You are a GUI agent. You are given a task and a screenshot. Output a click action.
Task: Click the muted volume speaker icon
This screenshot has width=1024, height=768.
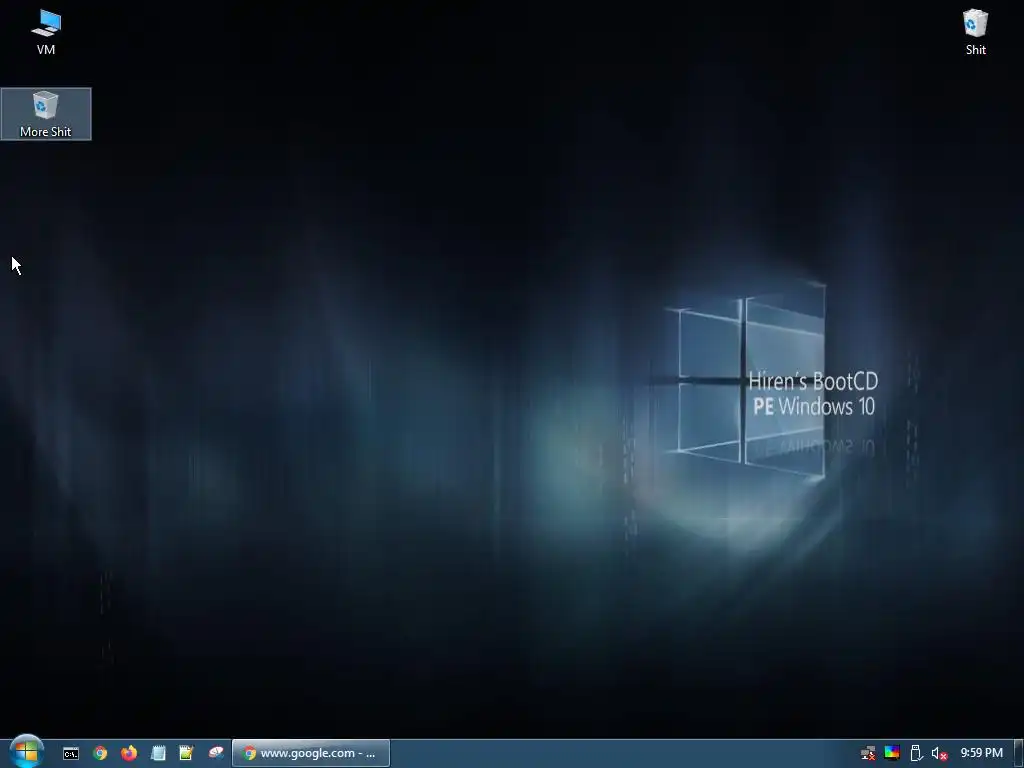(x=939, y=754)
